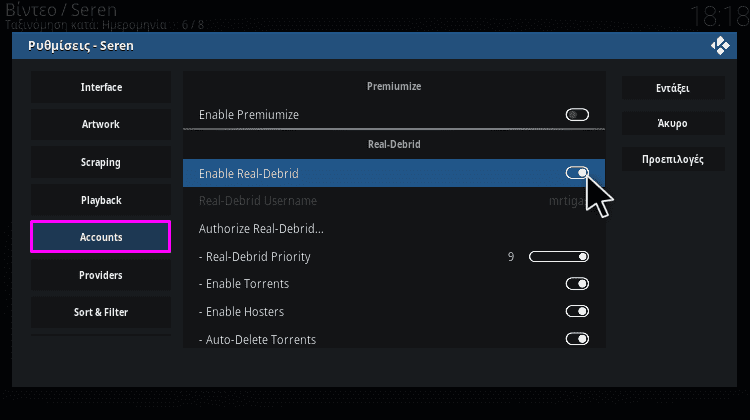
Task: Open the Providers category
Action: (x=101, y=275)
